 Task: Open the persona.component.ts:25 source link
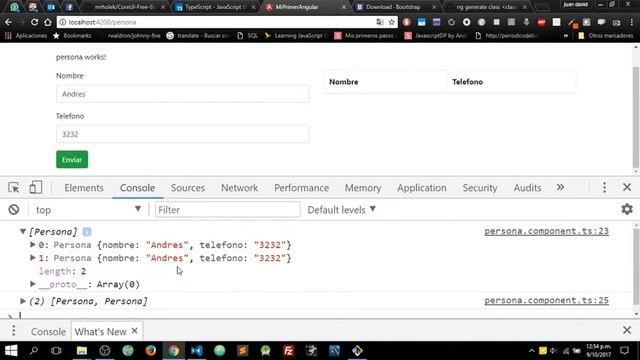pos(546,300)
